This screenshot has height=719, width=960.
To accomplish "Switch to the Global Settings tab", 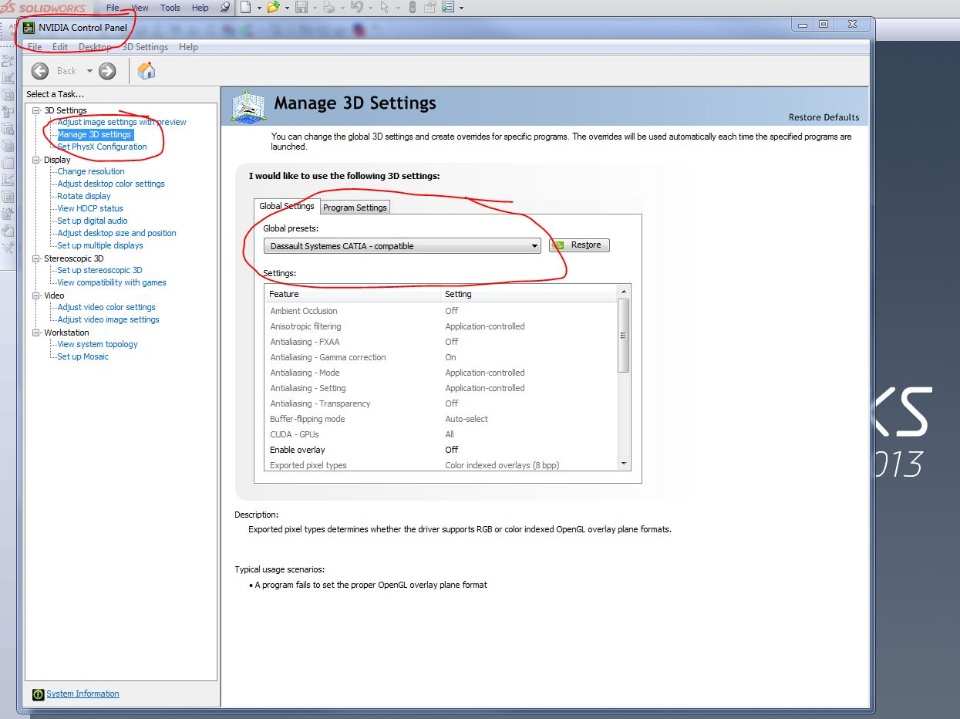I will [287, 206].
